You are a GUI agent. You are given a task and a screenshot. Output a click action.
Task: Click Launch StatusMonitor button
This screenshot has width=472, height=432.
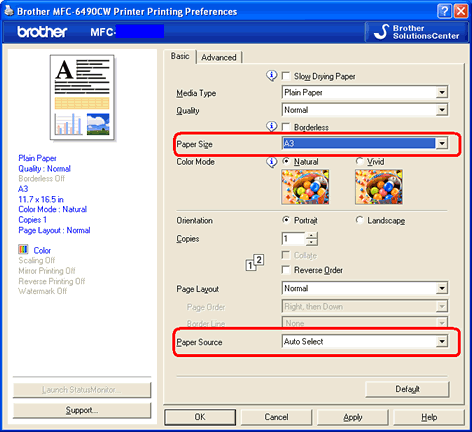click(x=82, y=390)
